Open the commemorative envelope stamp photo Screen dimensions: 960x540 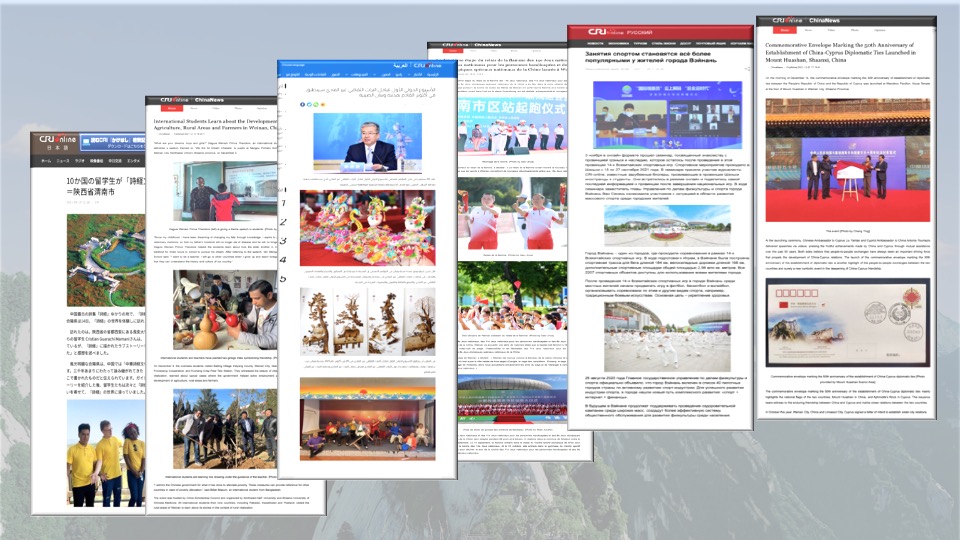pos(847,322)
